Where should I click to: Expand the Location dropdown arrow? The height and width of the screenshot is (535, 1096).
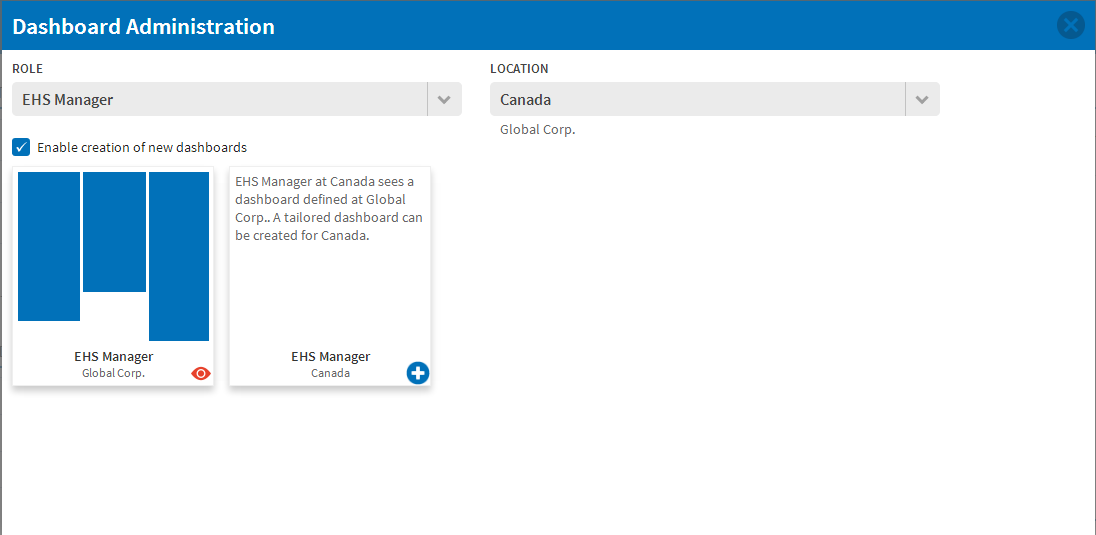[923, 99]
